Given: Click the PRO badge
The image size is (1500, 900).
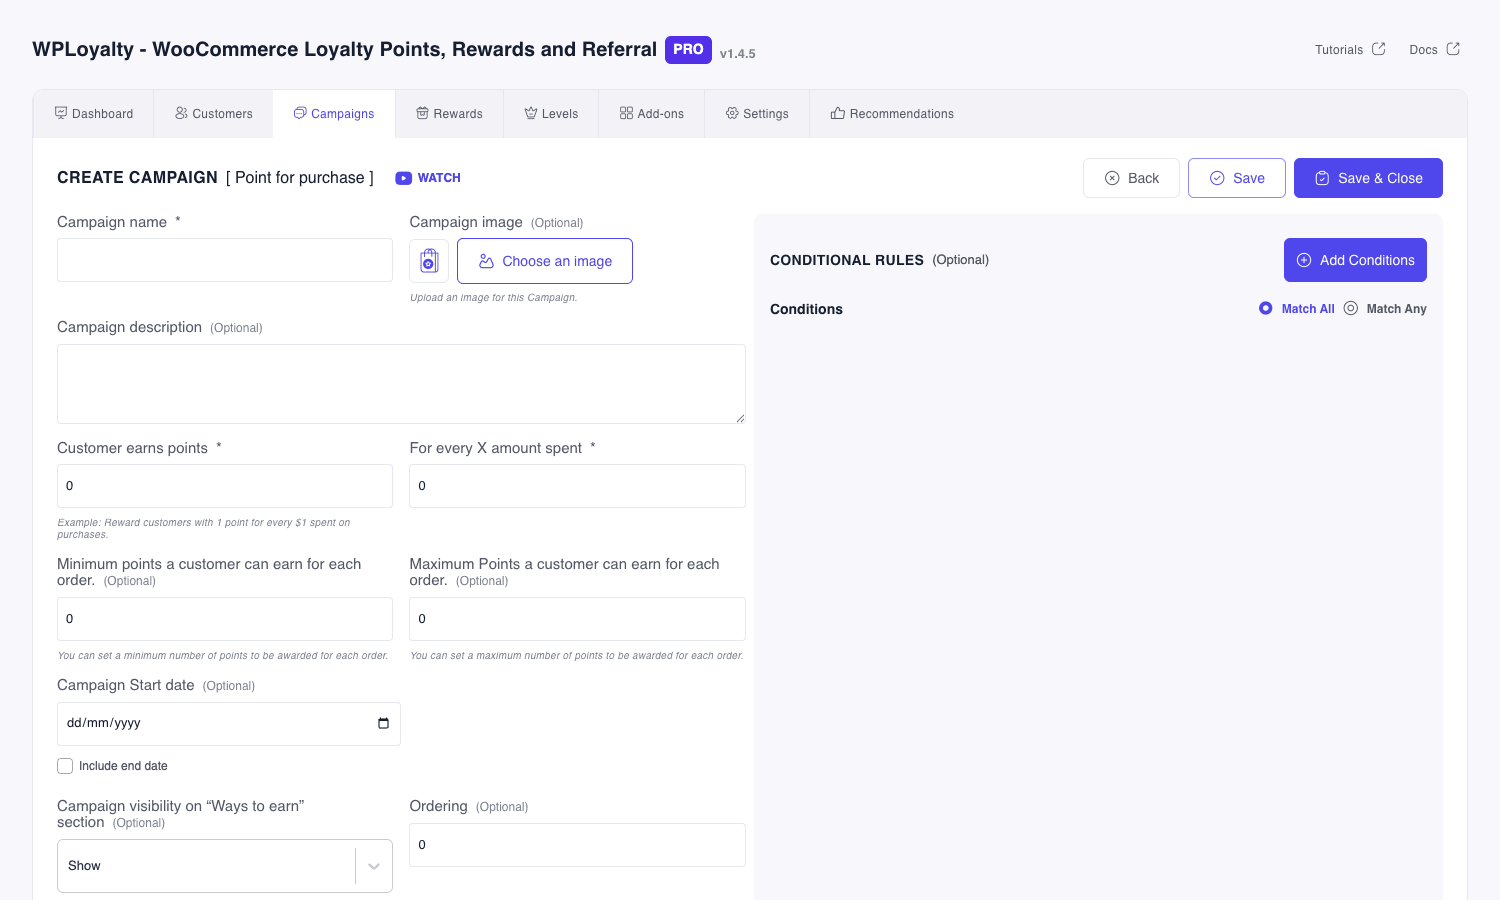Looking at the screenshot, I should tap(688, 49).
